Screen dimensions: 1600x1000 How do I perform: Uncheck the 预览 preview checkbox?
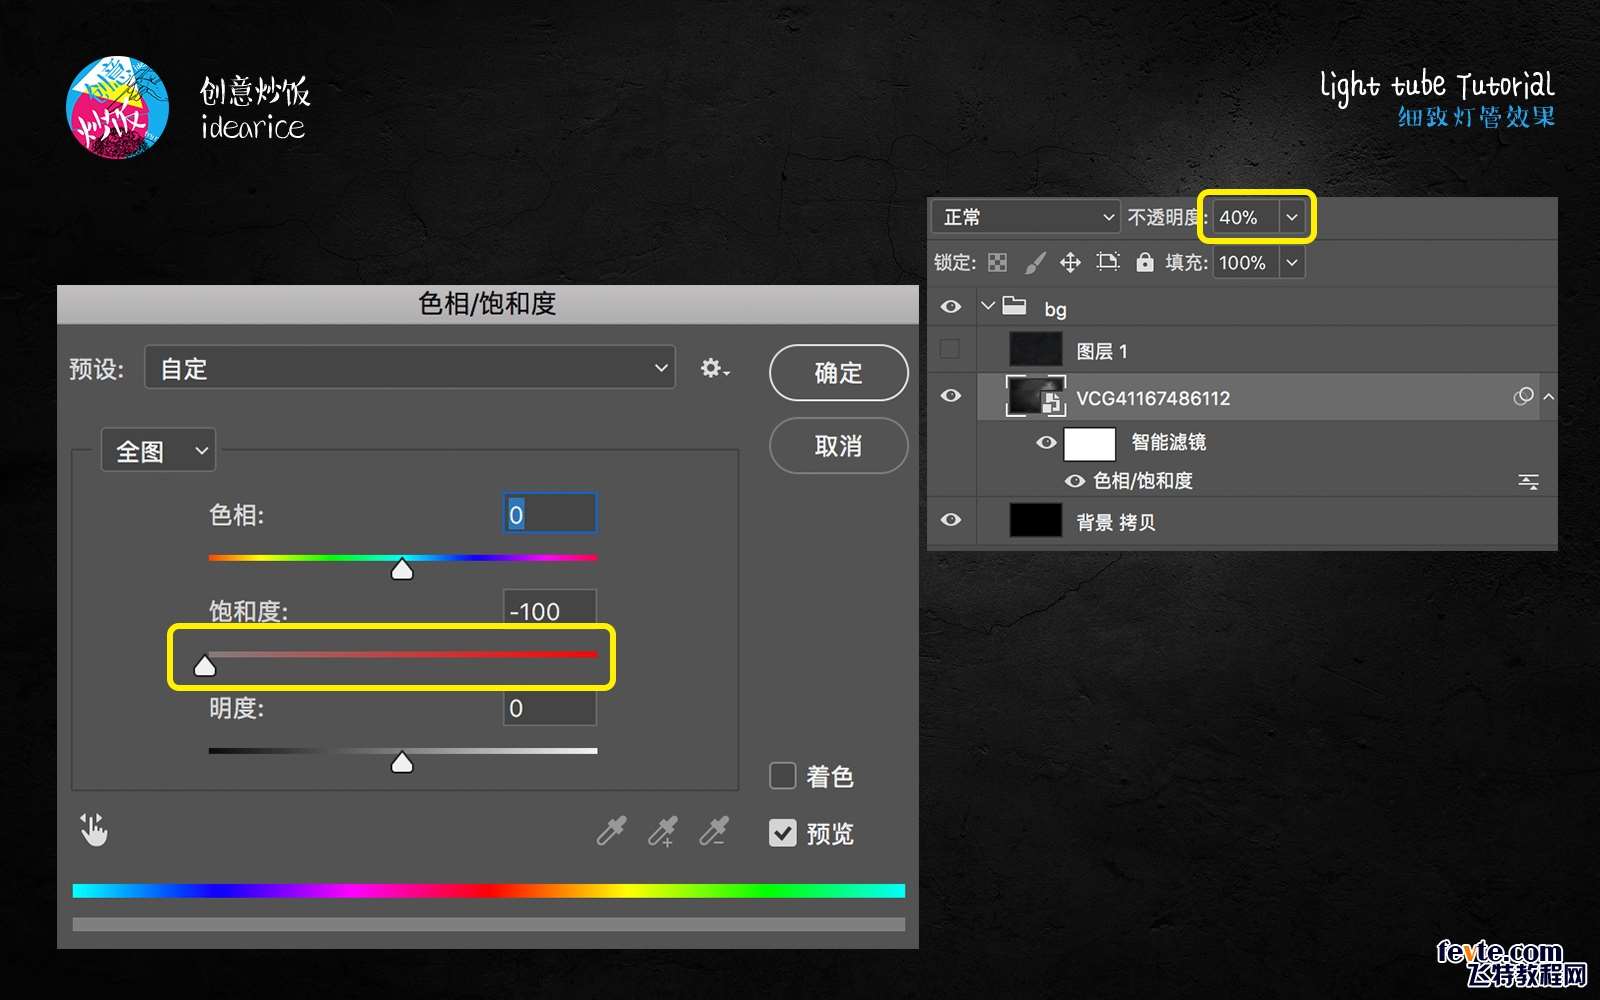pyautogui.click(x=782, y=833)
